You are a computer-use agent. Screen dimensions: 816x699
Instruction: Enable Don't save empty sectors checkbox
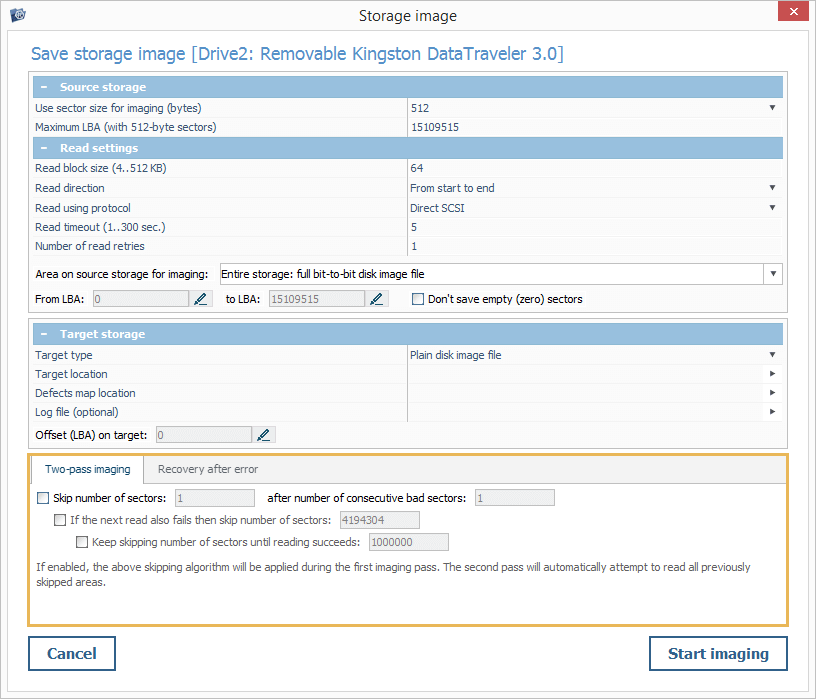pyautogui.click(x=418, y=298)
